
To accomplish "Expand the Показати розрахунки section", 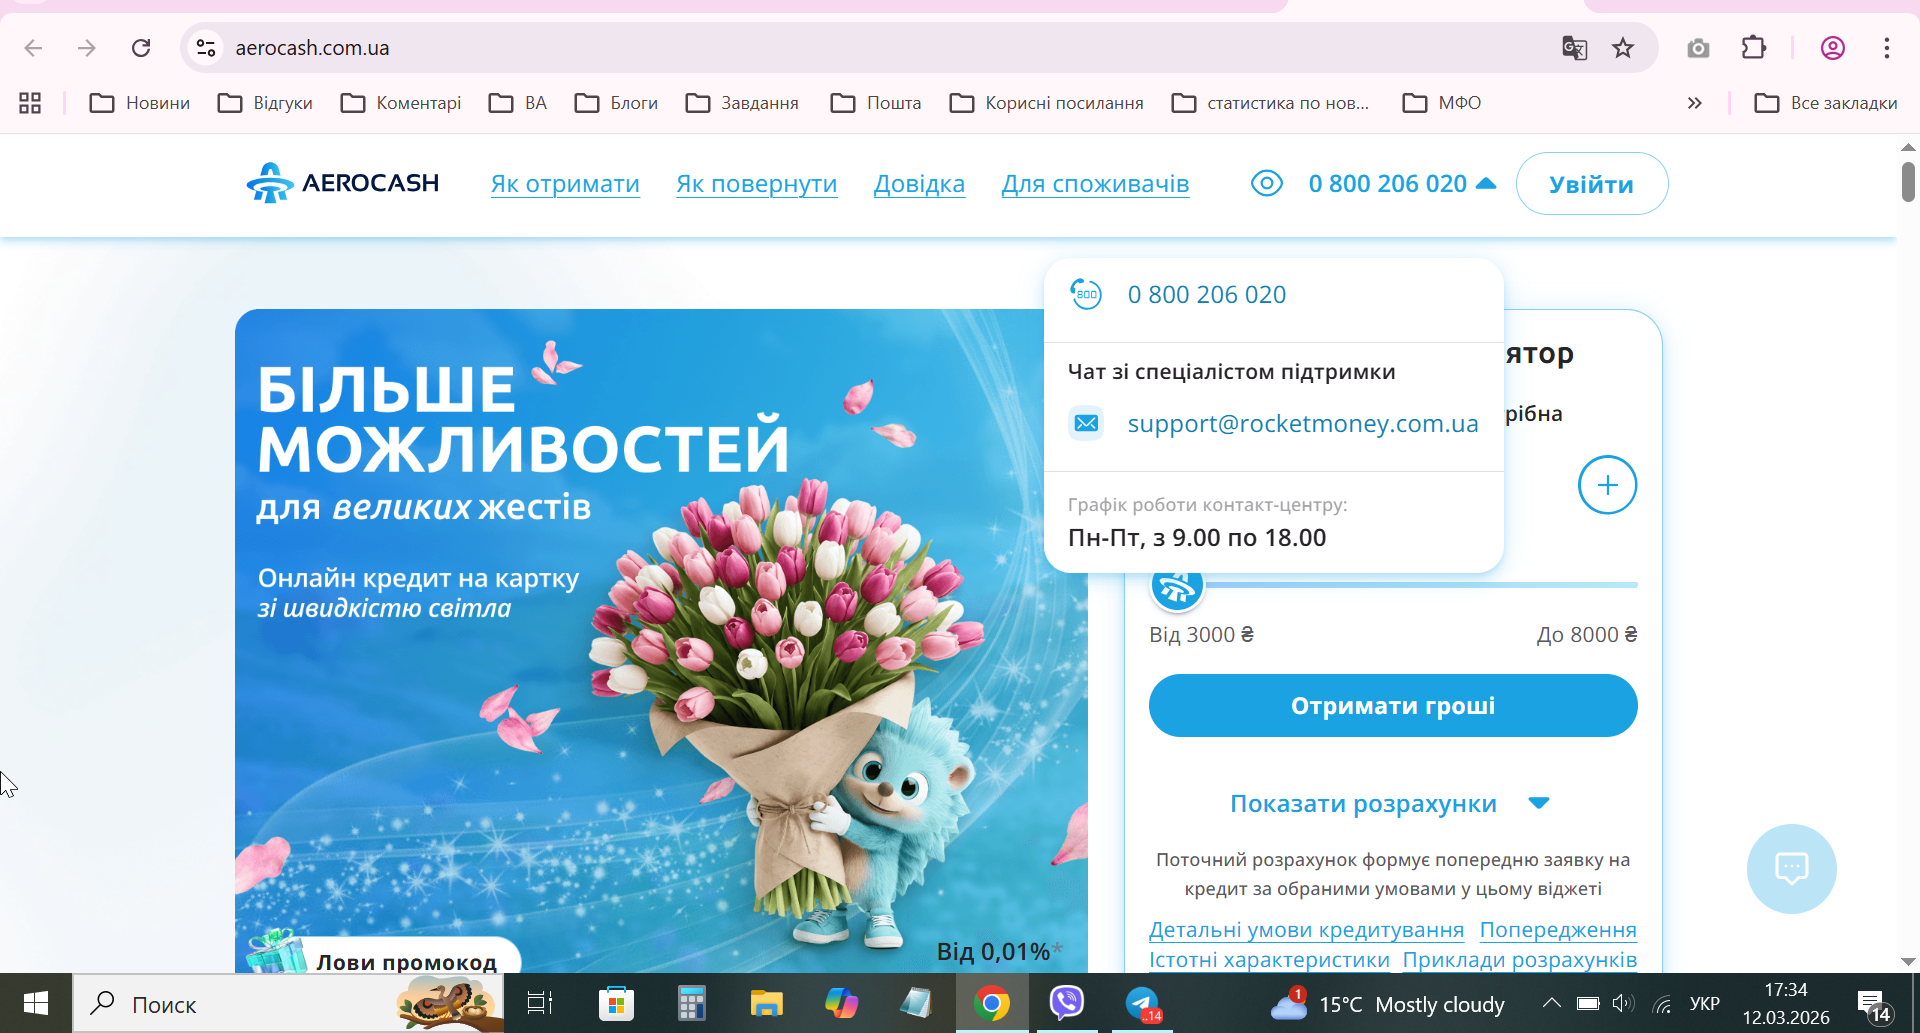I will (x=1390, y=803).
